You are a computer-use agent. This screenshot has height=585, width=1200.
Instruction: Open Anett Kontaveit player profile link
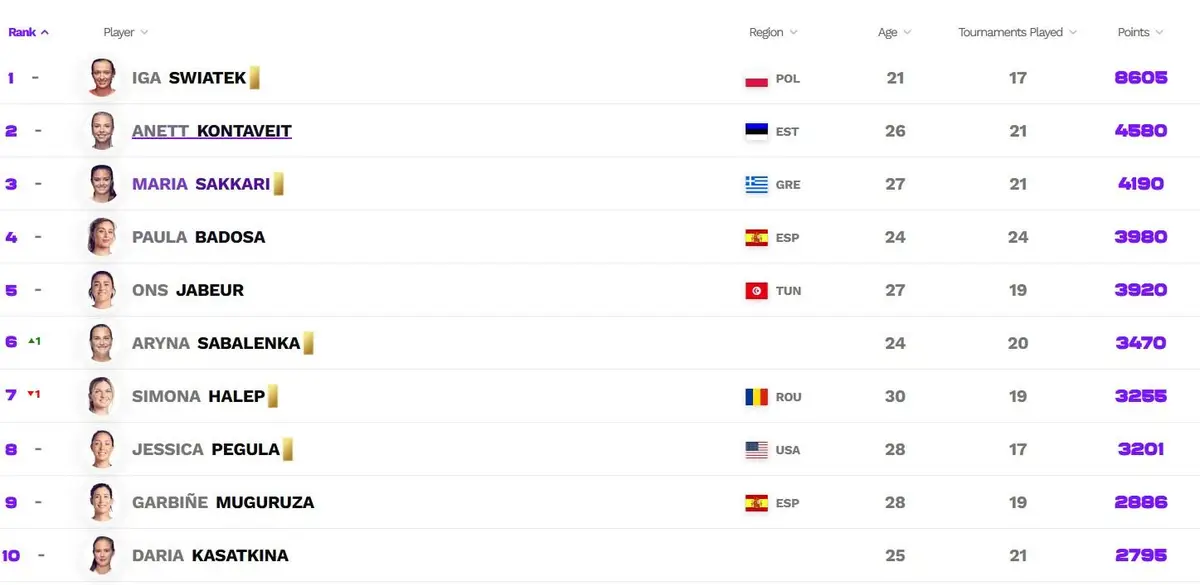[x=212, y=131]
